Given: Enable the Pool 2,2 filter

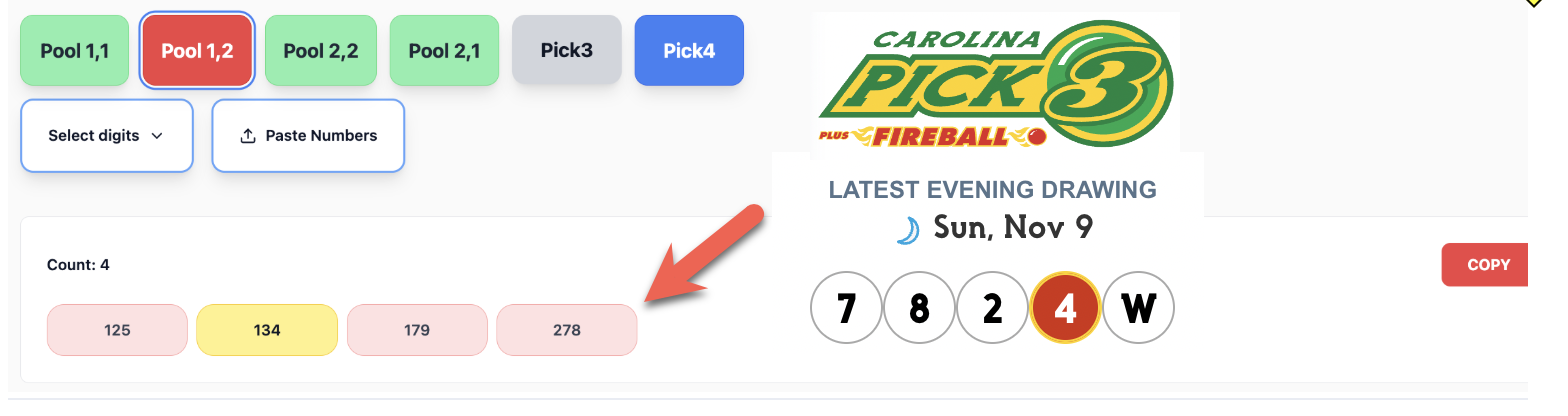Looking at the screenshot, I should (320, 51).
